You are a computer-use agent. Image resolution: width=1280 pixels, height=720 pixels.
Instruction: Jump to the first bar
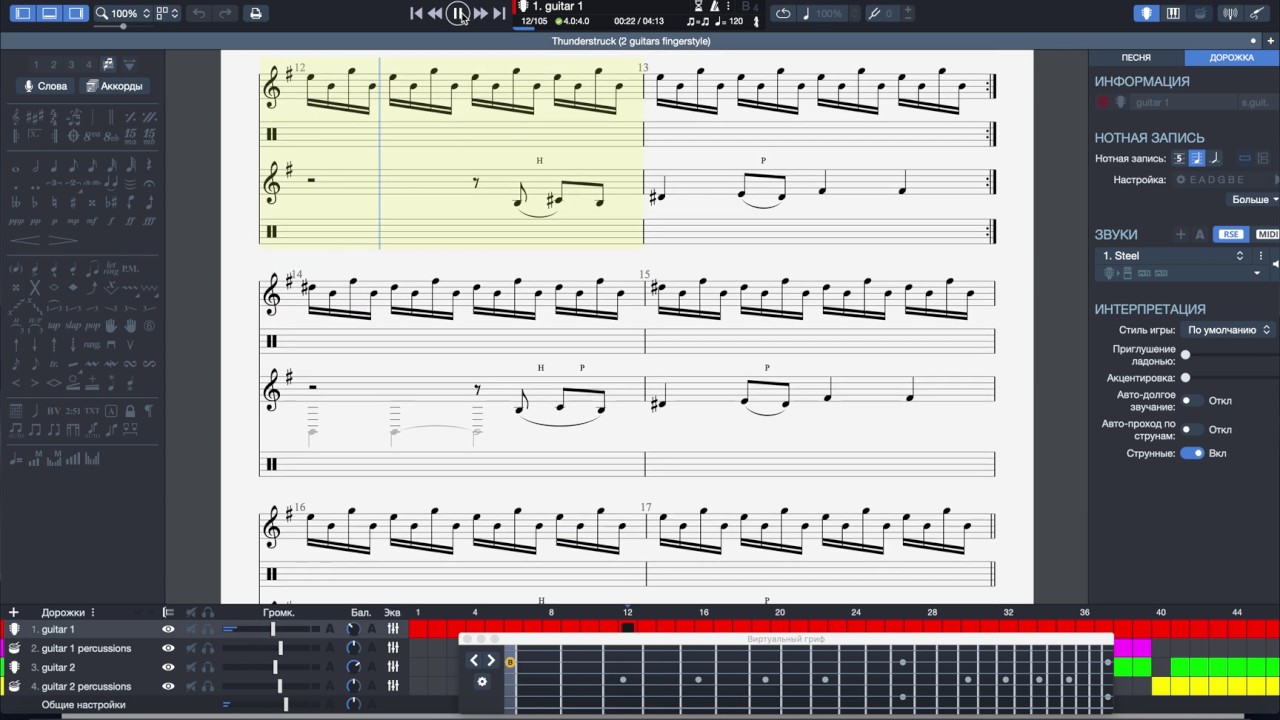pyautogui.click(x=416, y=13)
